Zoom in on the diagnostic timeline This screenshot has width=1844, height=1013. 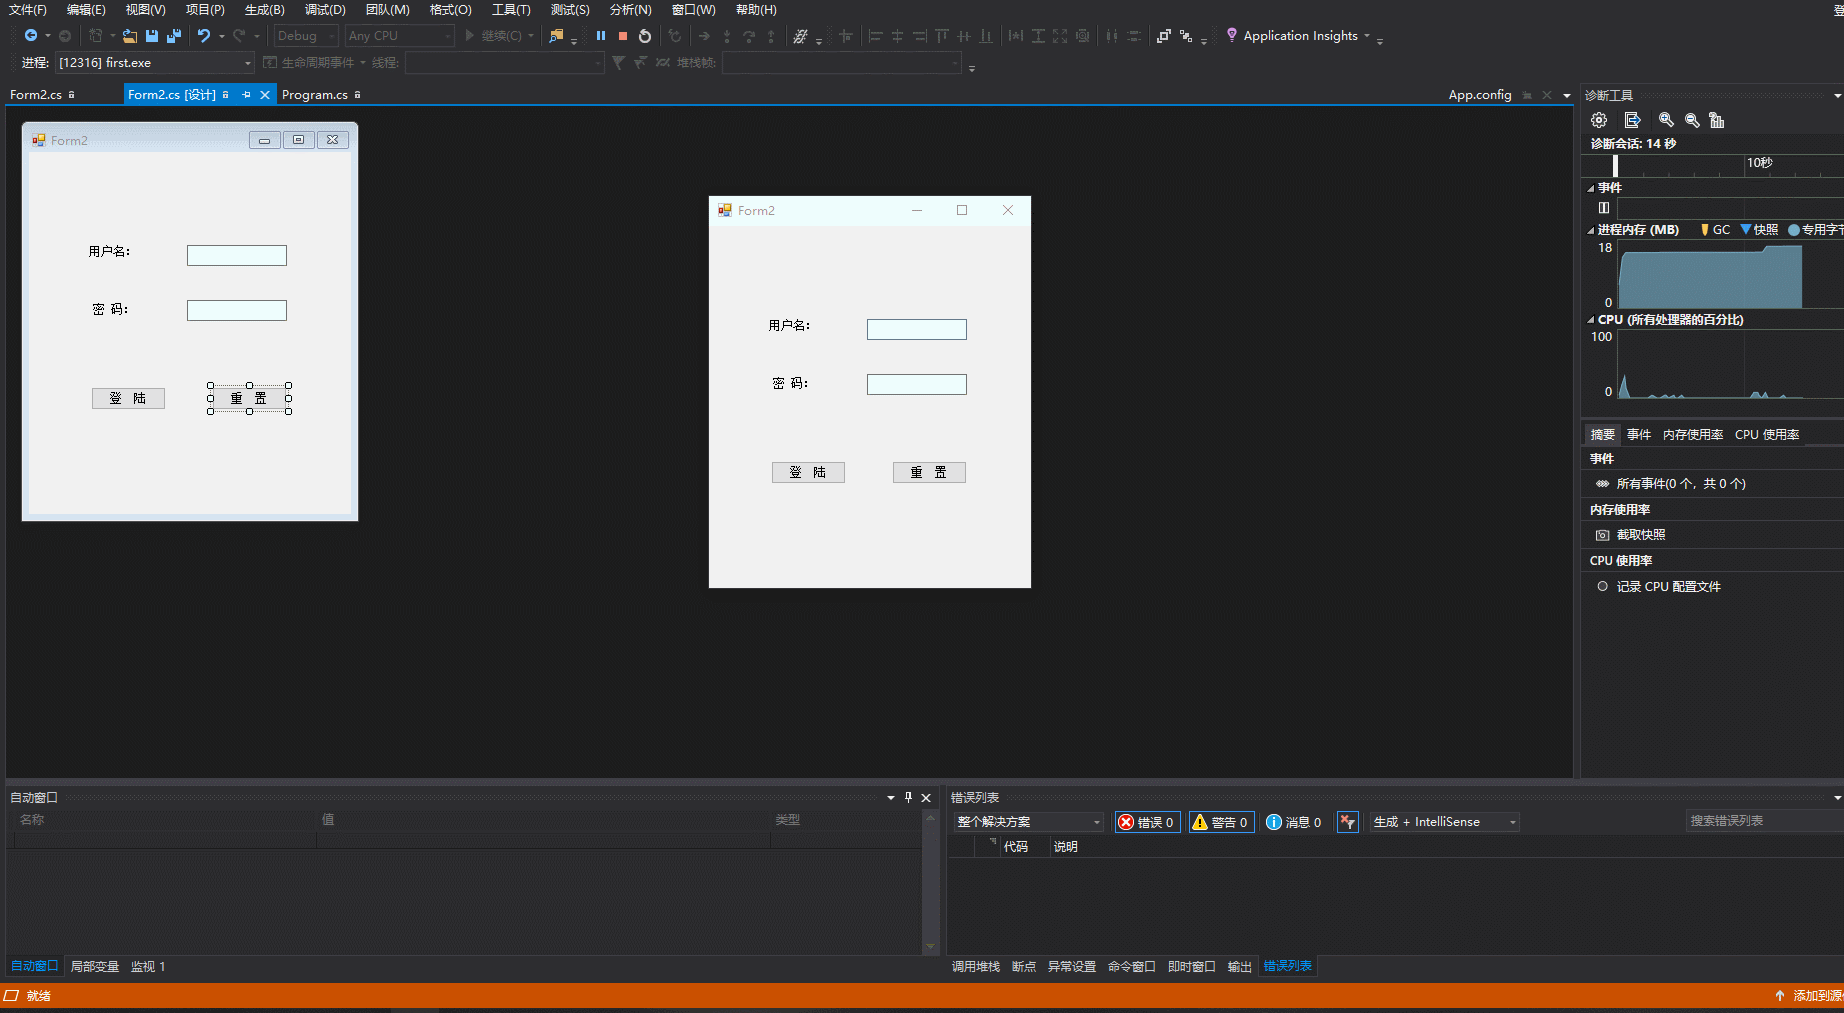click(1666, 120)
